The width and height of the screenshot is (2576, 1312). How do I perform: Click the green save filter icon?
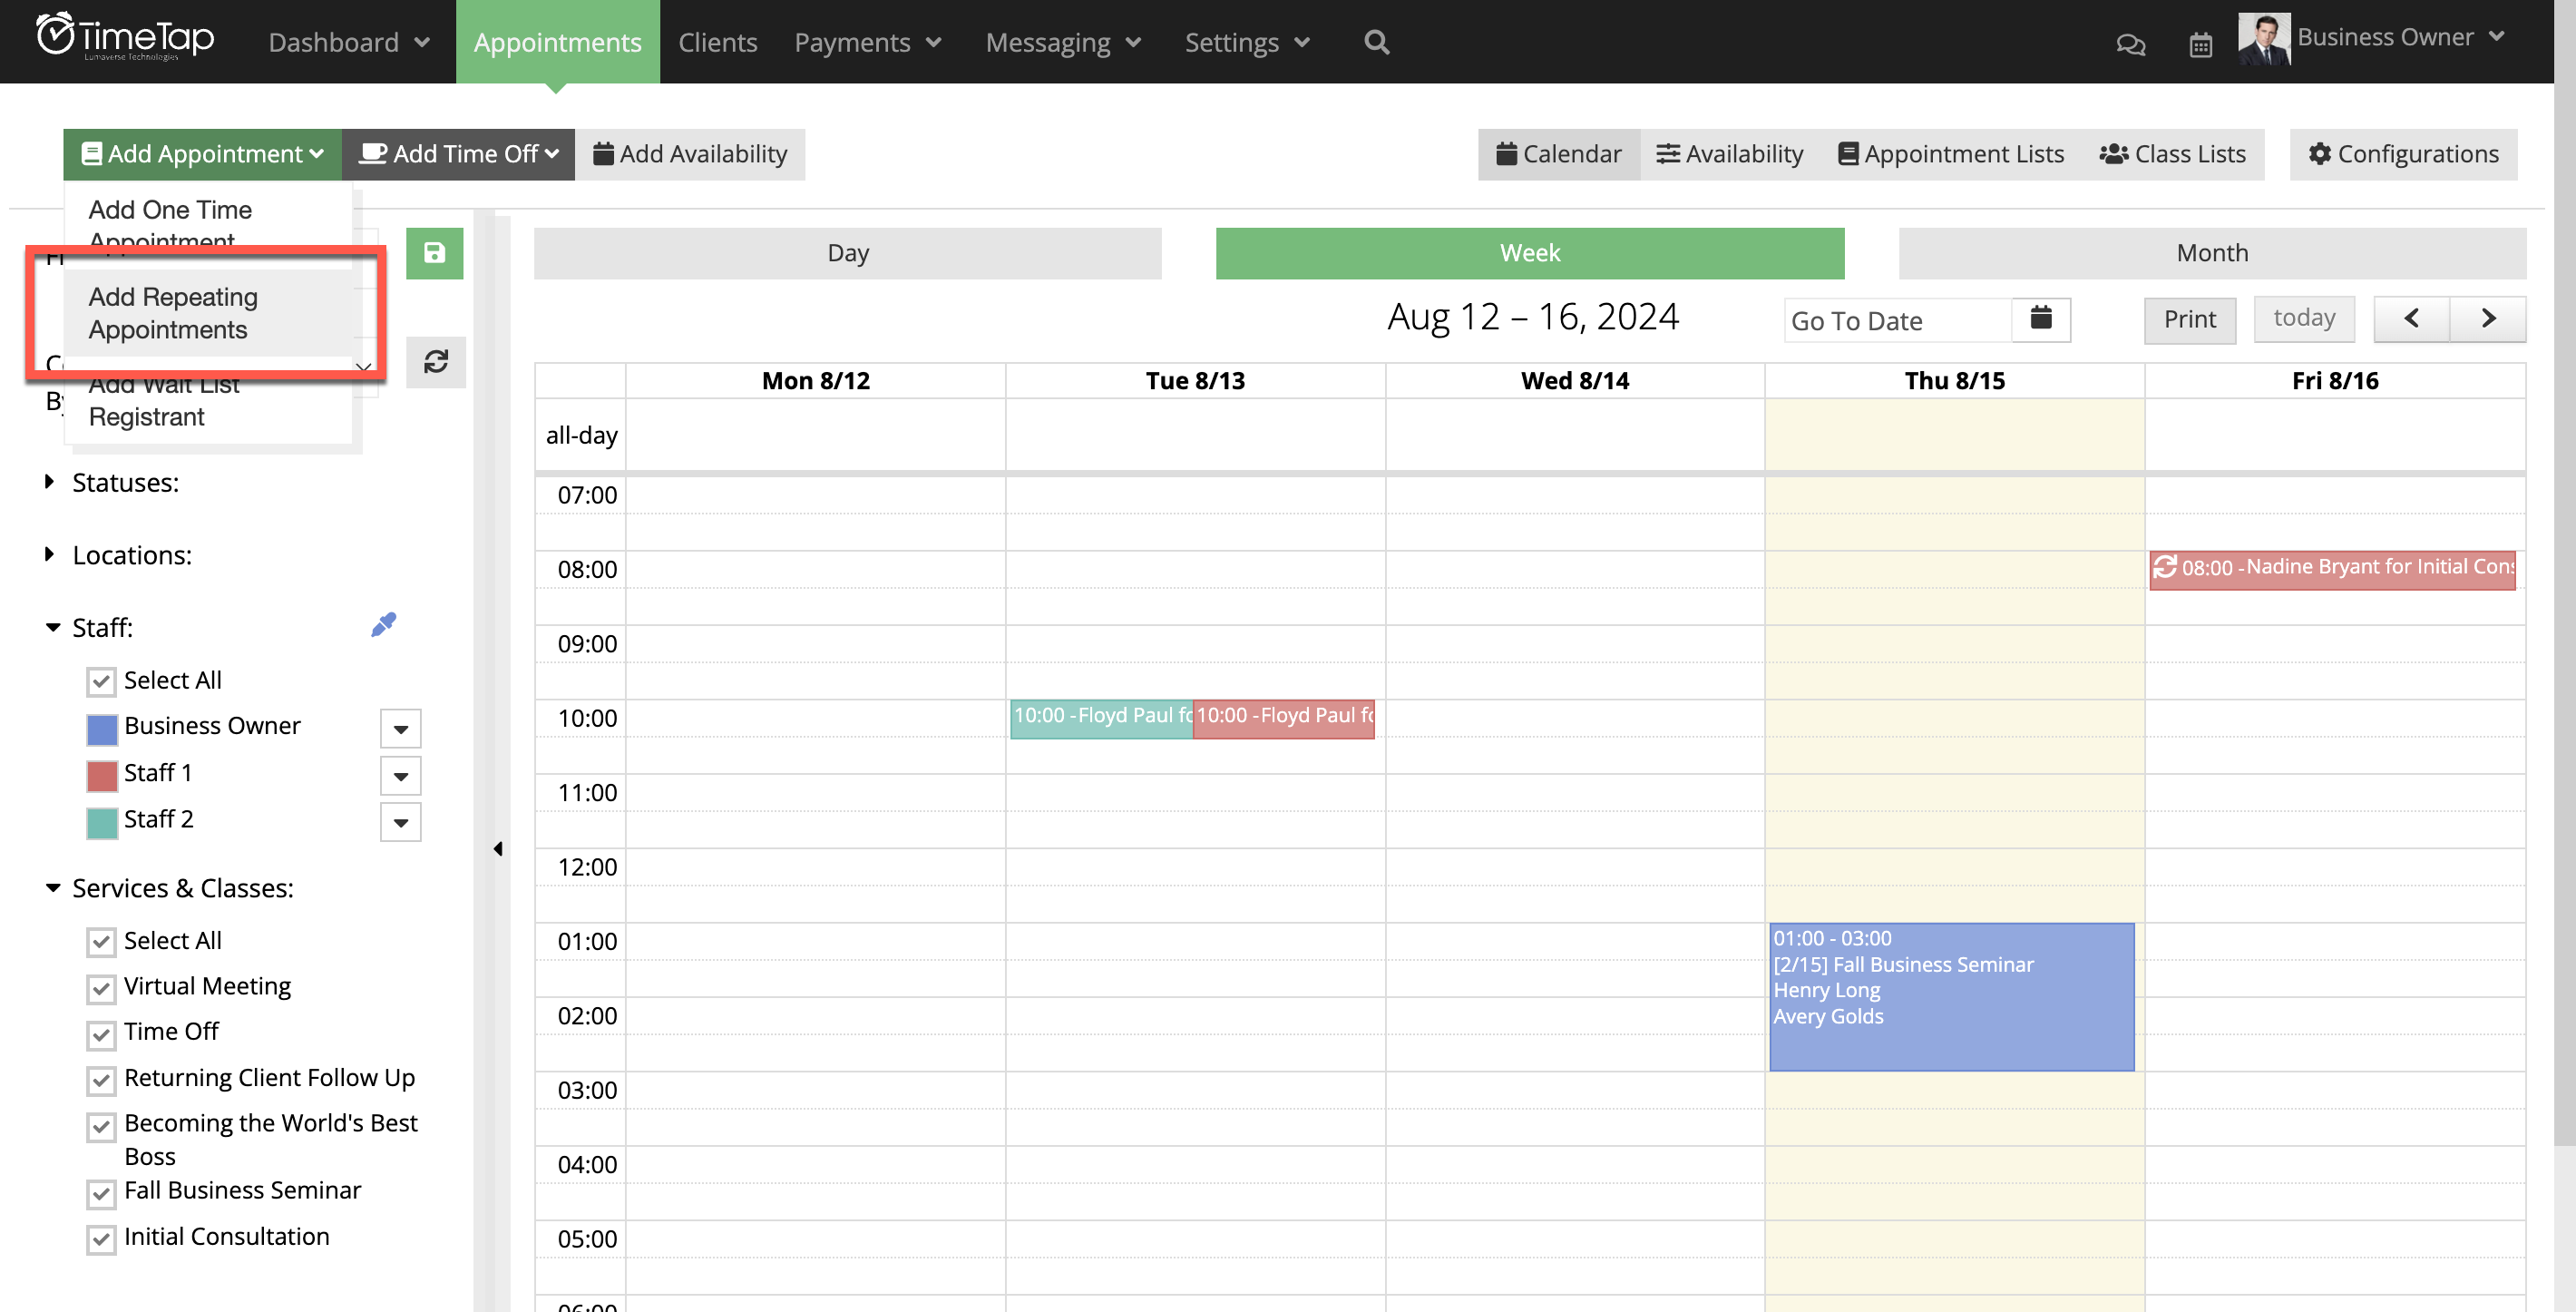[x=435, y=253]
